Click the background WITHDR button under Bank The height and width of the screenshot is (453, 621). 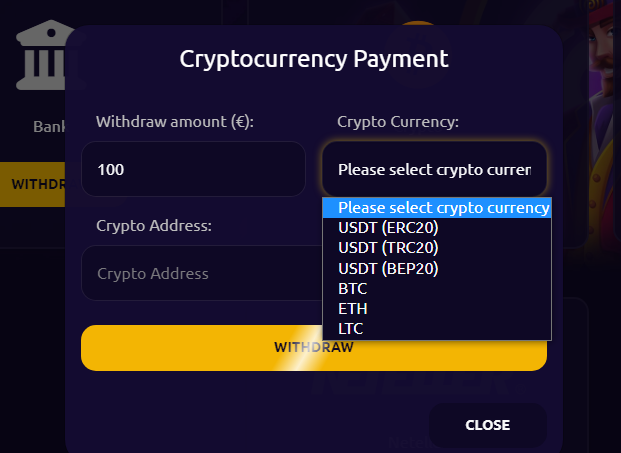[x=33, y=184]
